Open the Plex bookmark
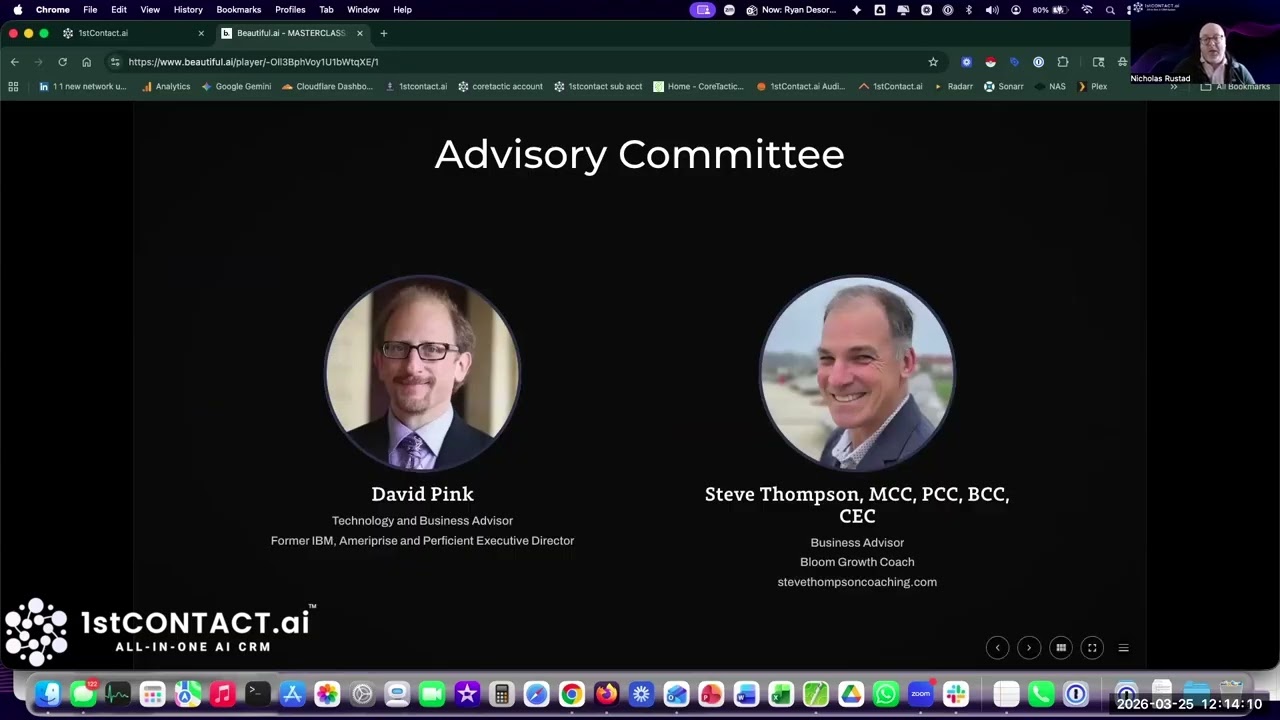The width and height of the screenshot is (1280, 720). pyautogui.click(x=1092, y=87)
